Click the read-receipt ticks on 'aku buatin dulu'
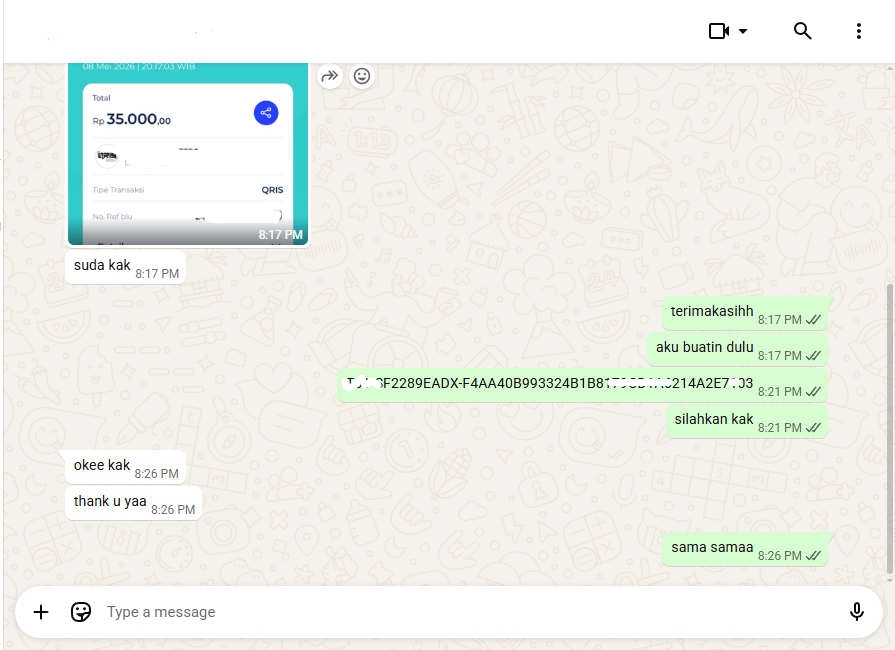The width and height of the screenshot is (895, 650). [x=813, y=356]
